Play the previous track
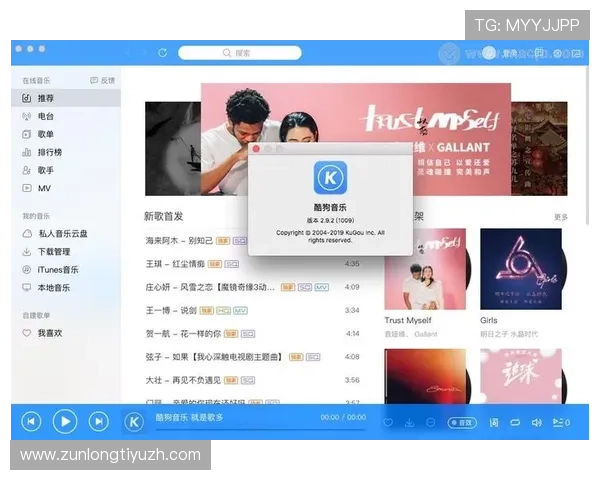 pyautogui.click(x=31, y=422)
